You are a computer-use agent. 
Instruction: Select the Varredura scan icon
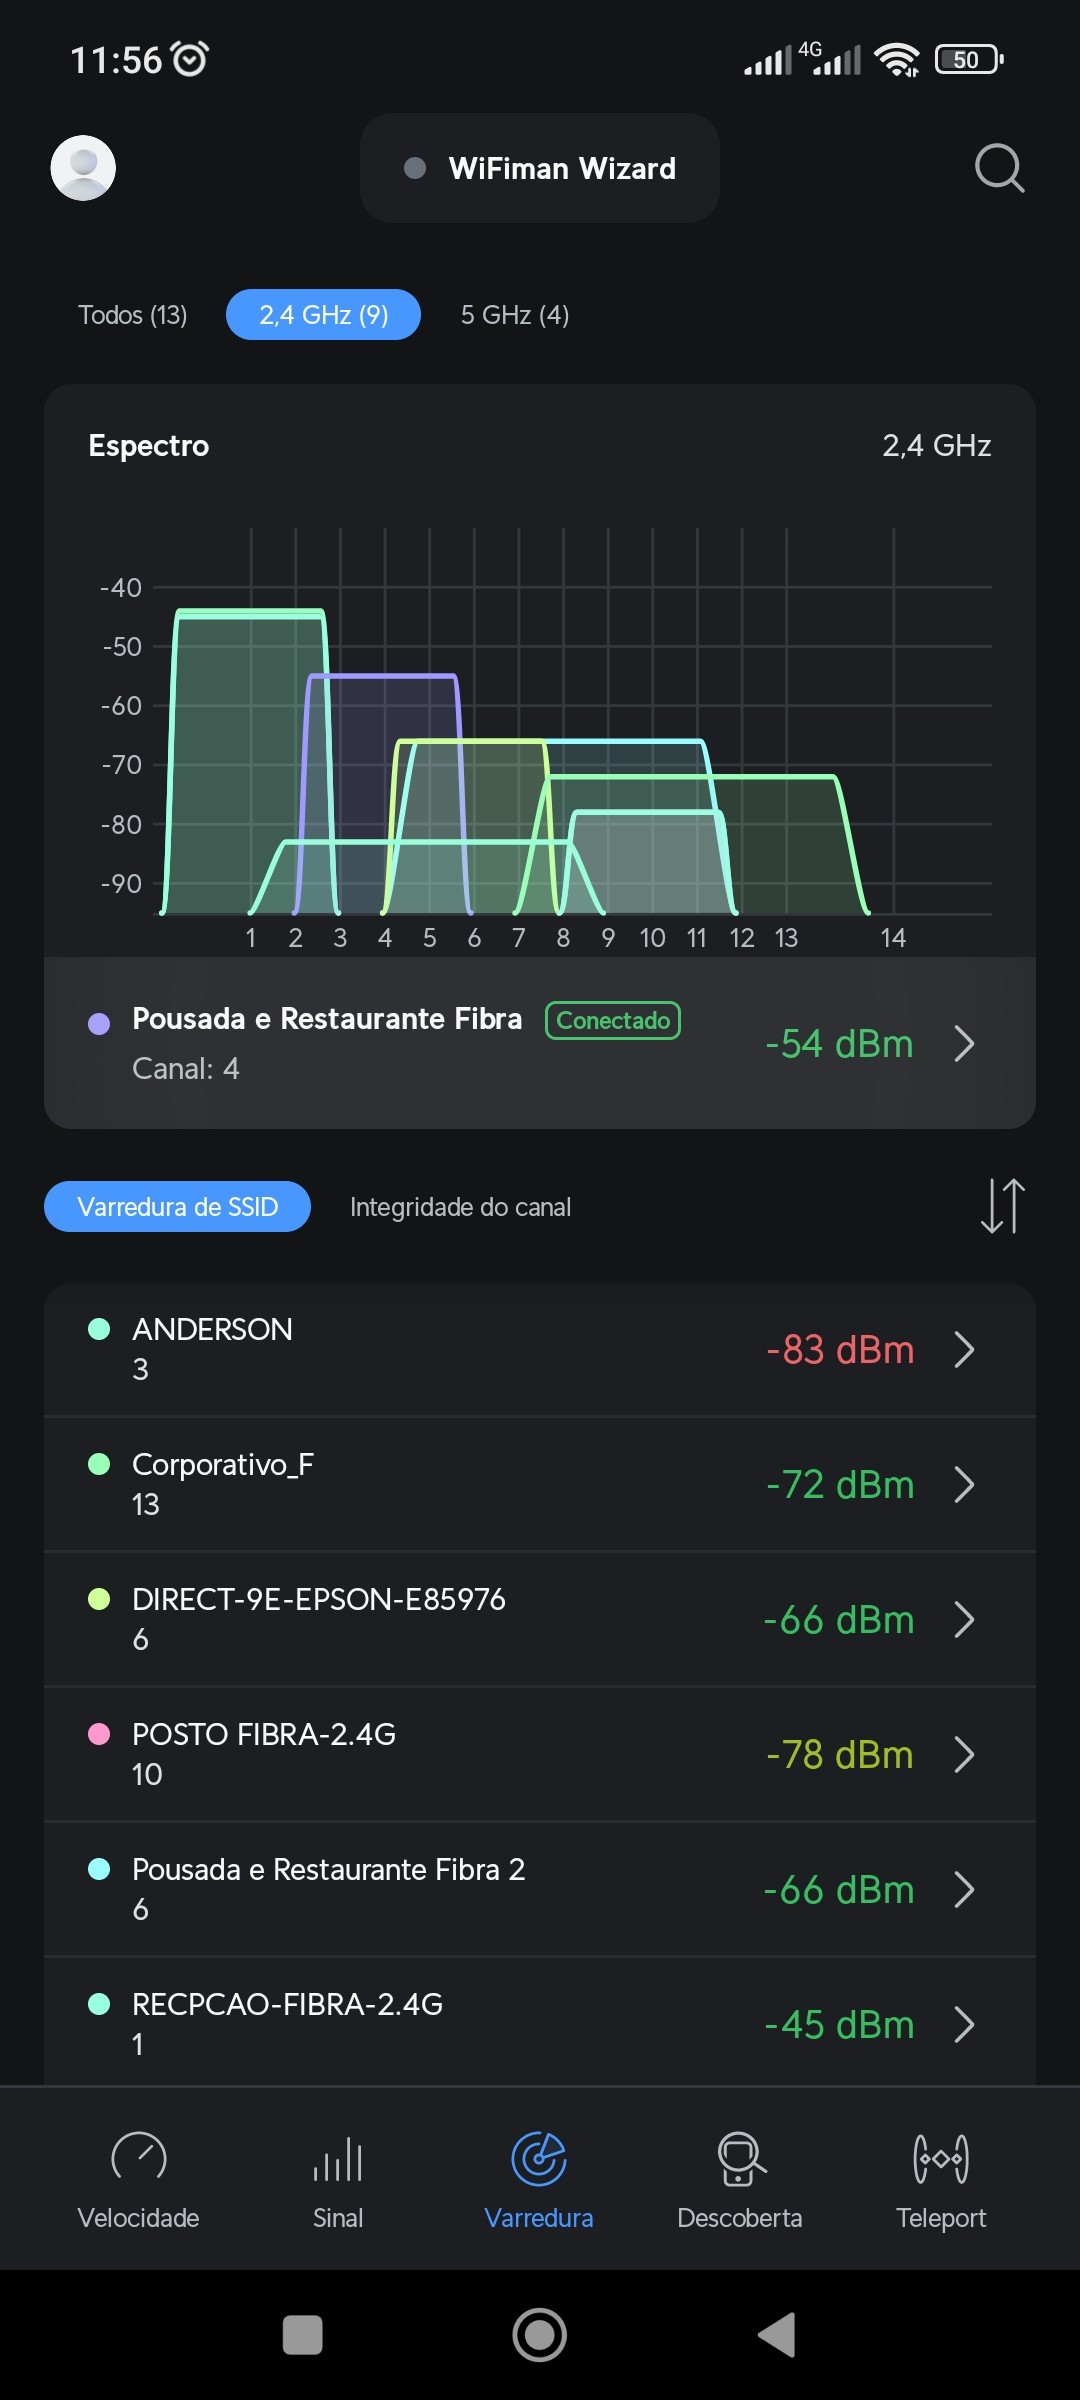click(539, 2160)
